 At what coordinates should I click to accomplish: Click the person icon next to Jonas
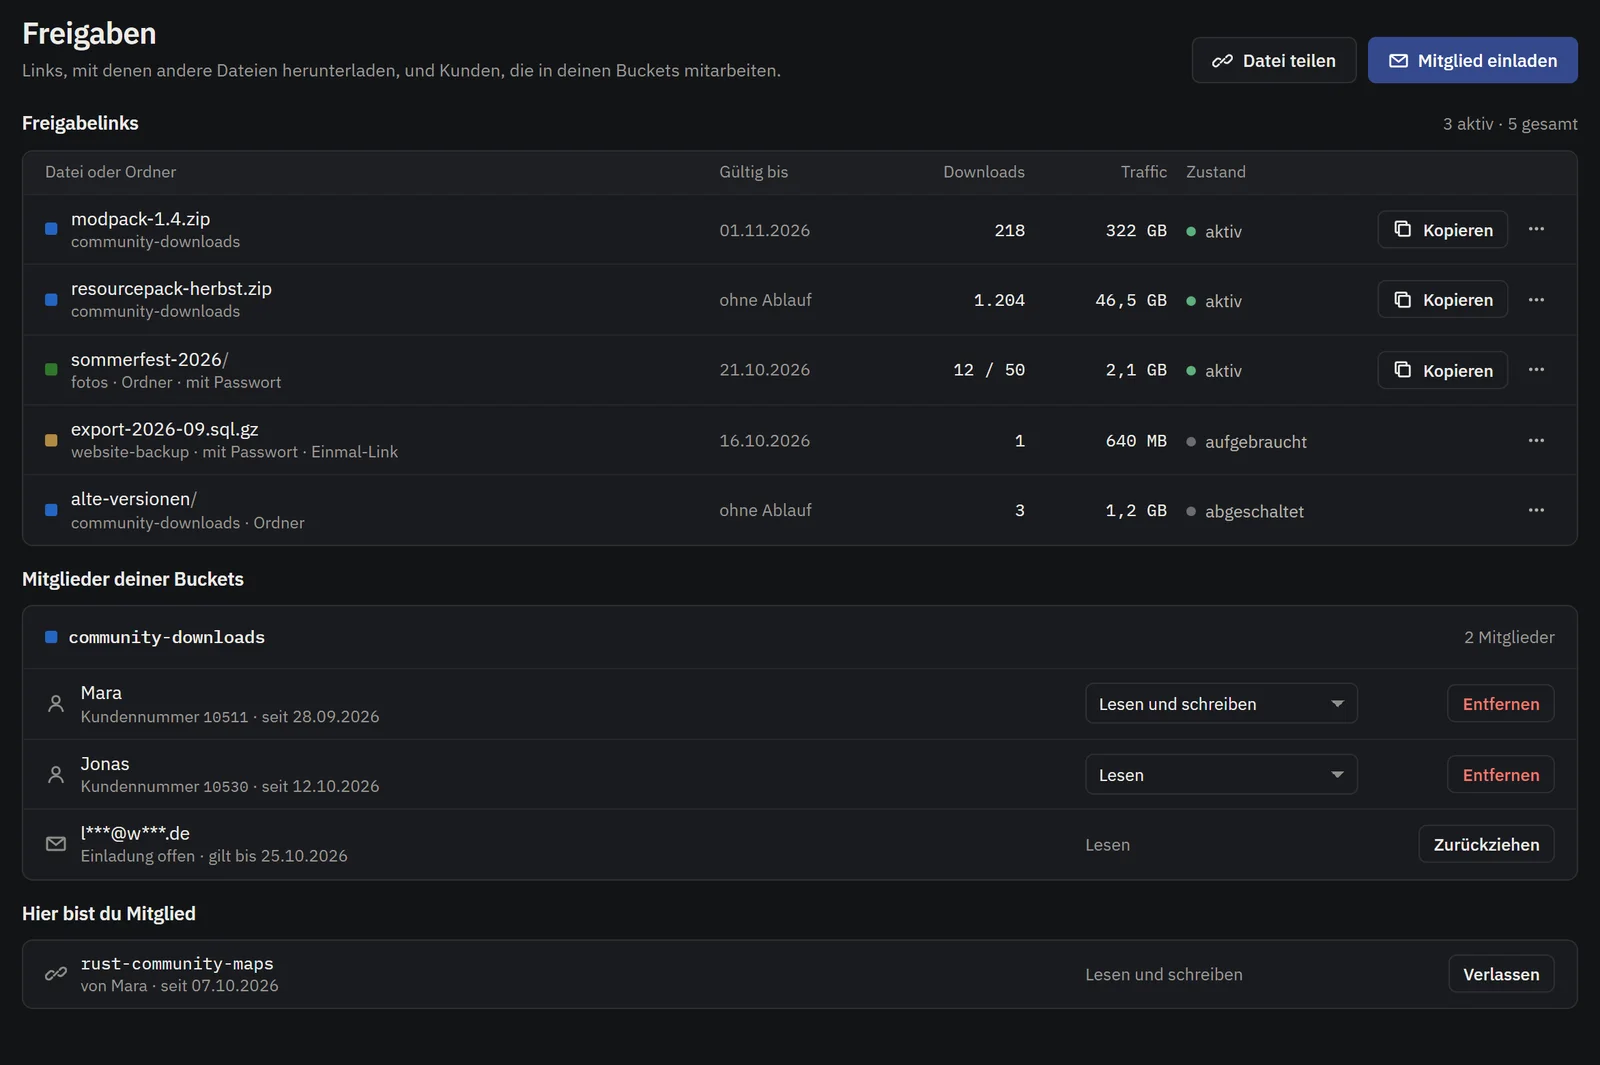click(56, 774)
